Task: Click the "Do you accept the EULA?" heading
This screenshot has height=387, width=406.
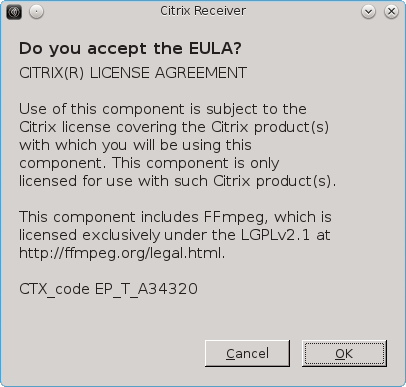Action: tap(130, 49)
